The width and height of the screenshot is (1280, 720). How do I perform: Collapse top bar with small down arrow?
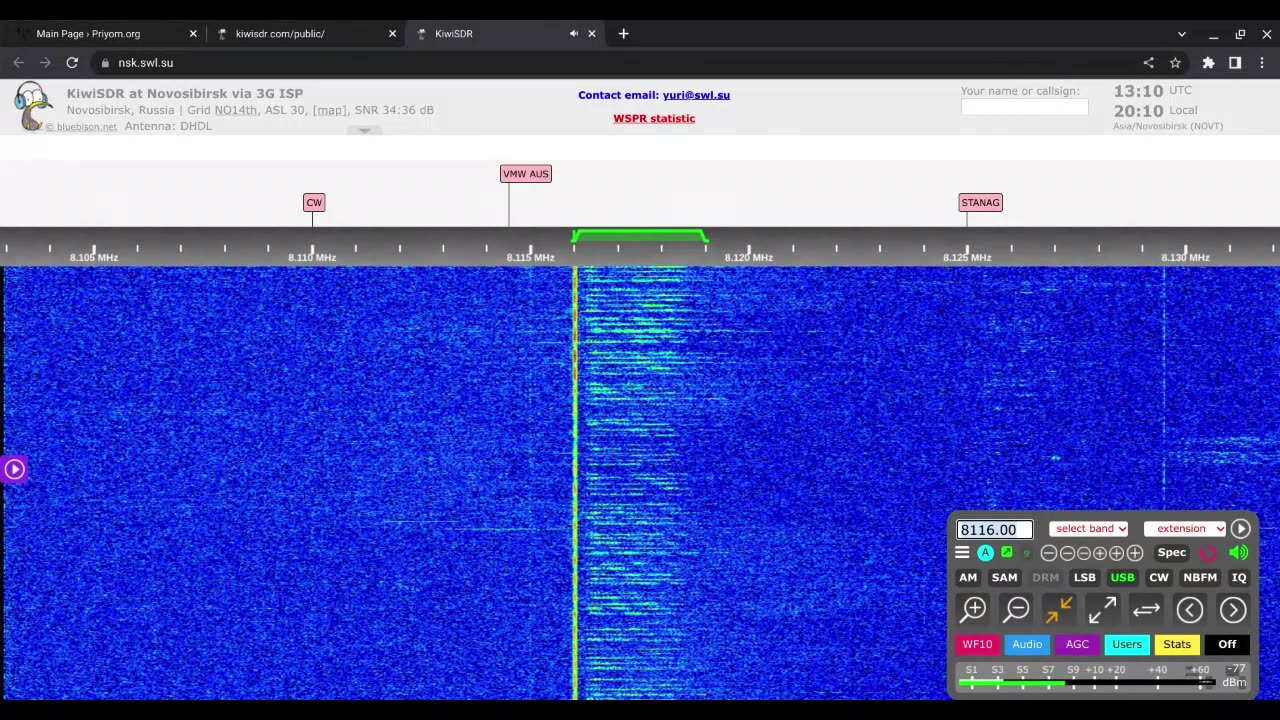click(364, 130)
